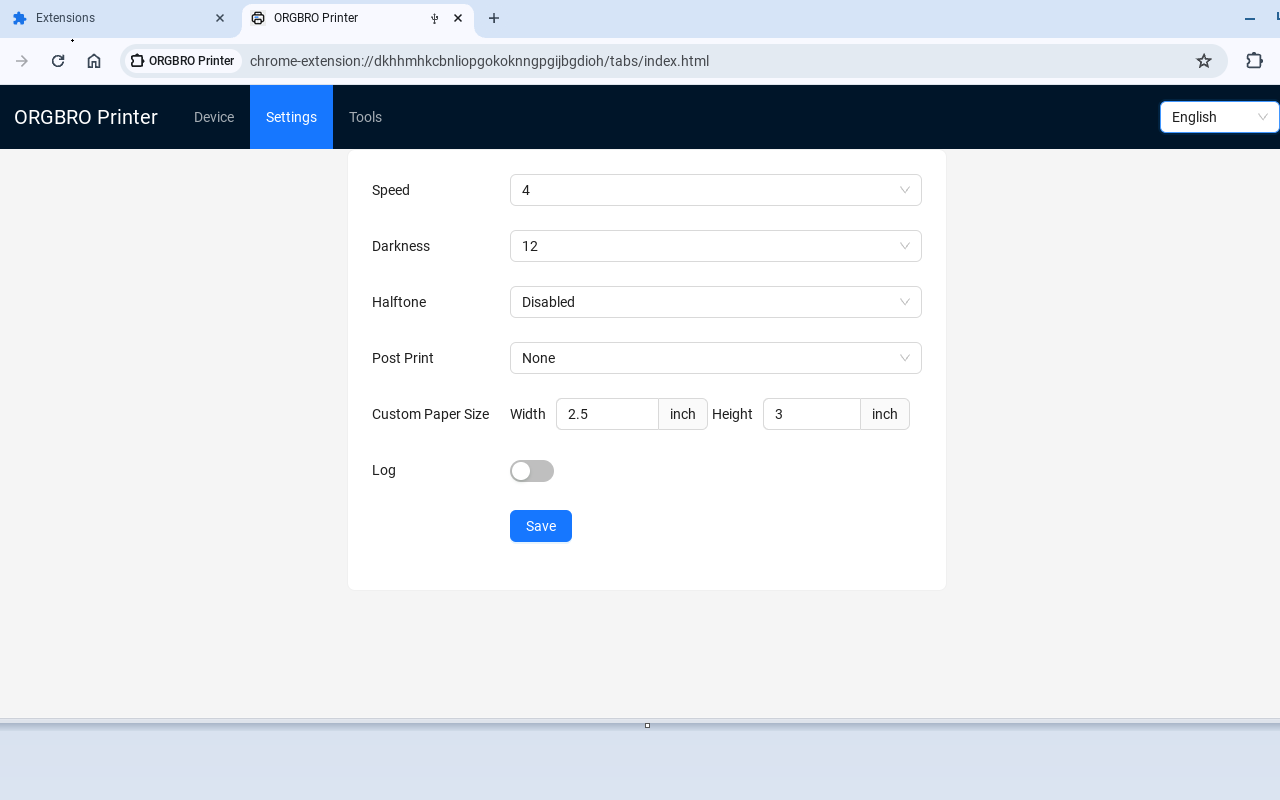Open the English language dropdown

point(1219,117)
